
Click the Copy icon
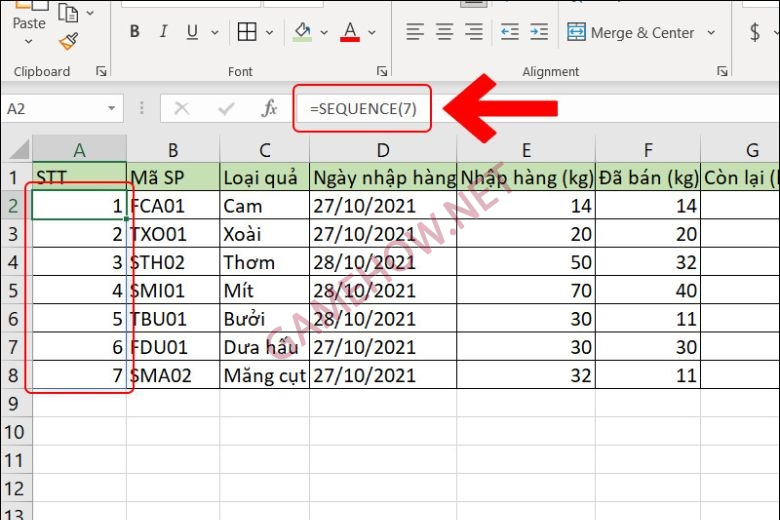pyautogui.click(x=68, y=12)
